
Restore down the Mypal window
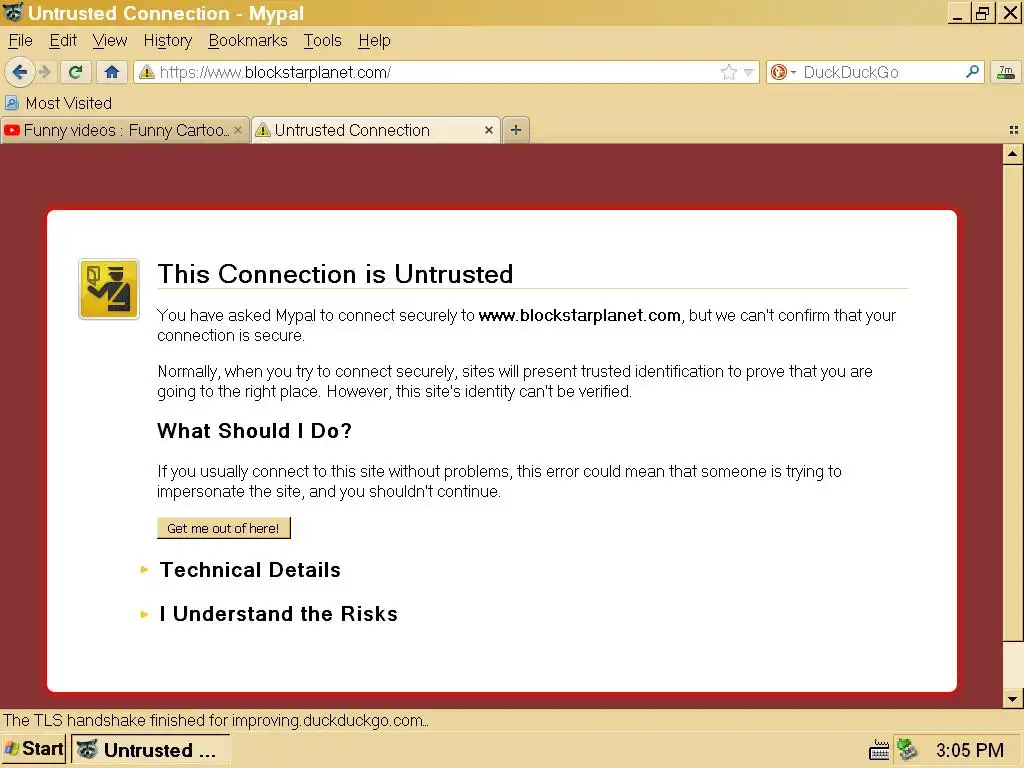(x=982, y=13)
